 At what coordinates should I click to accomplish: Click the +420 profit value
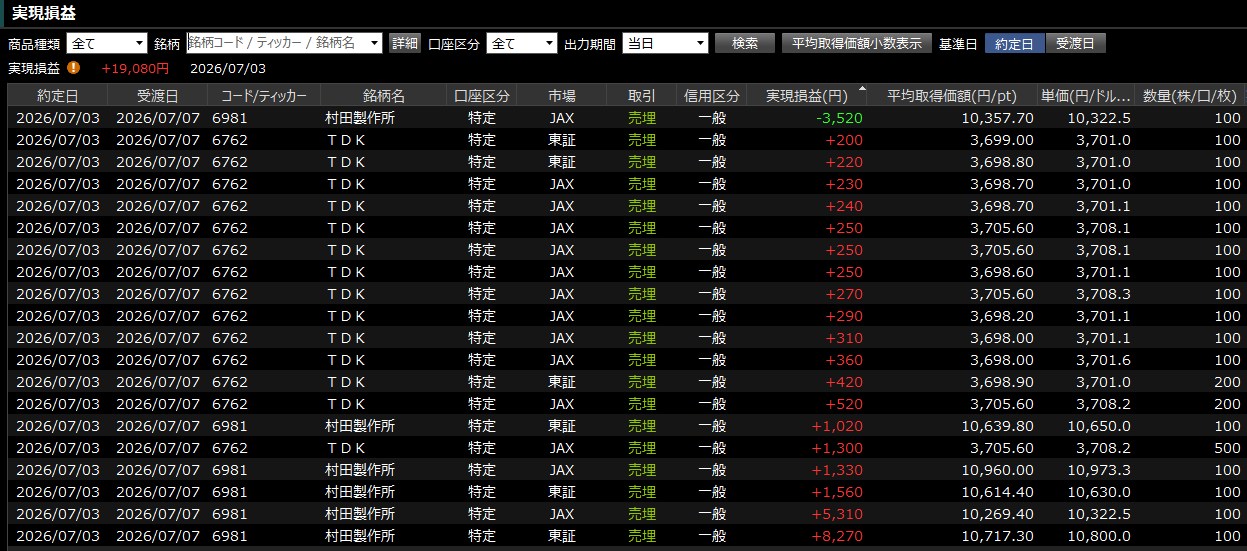(x=844, y=382)
